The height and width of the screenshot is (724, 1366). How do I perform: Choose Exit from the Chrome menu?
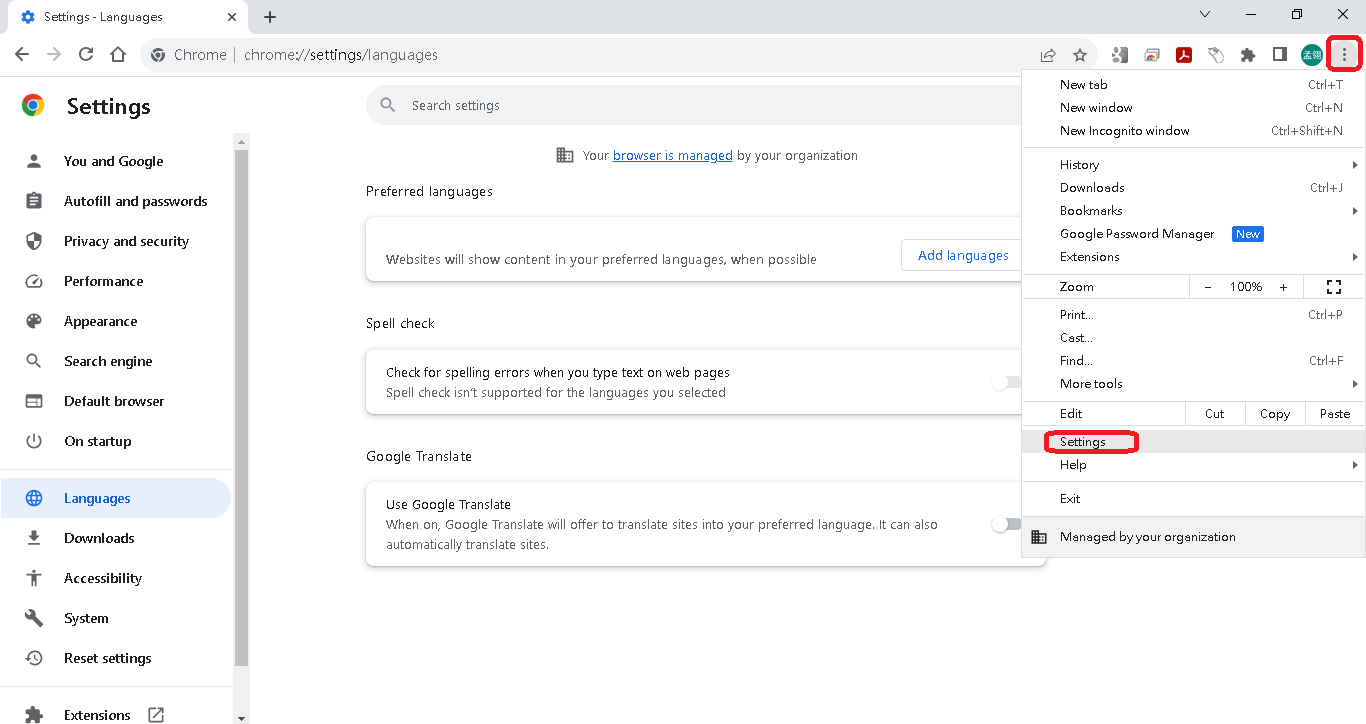[x=1194, y=499]
